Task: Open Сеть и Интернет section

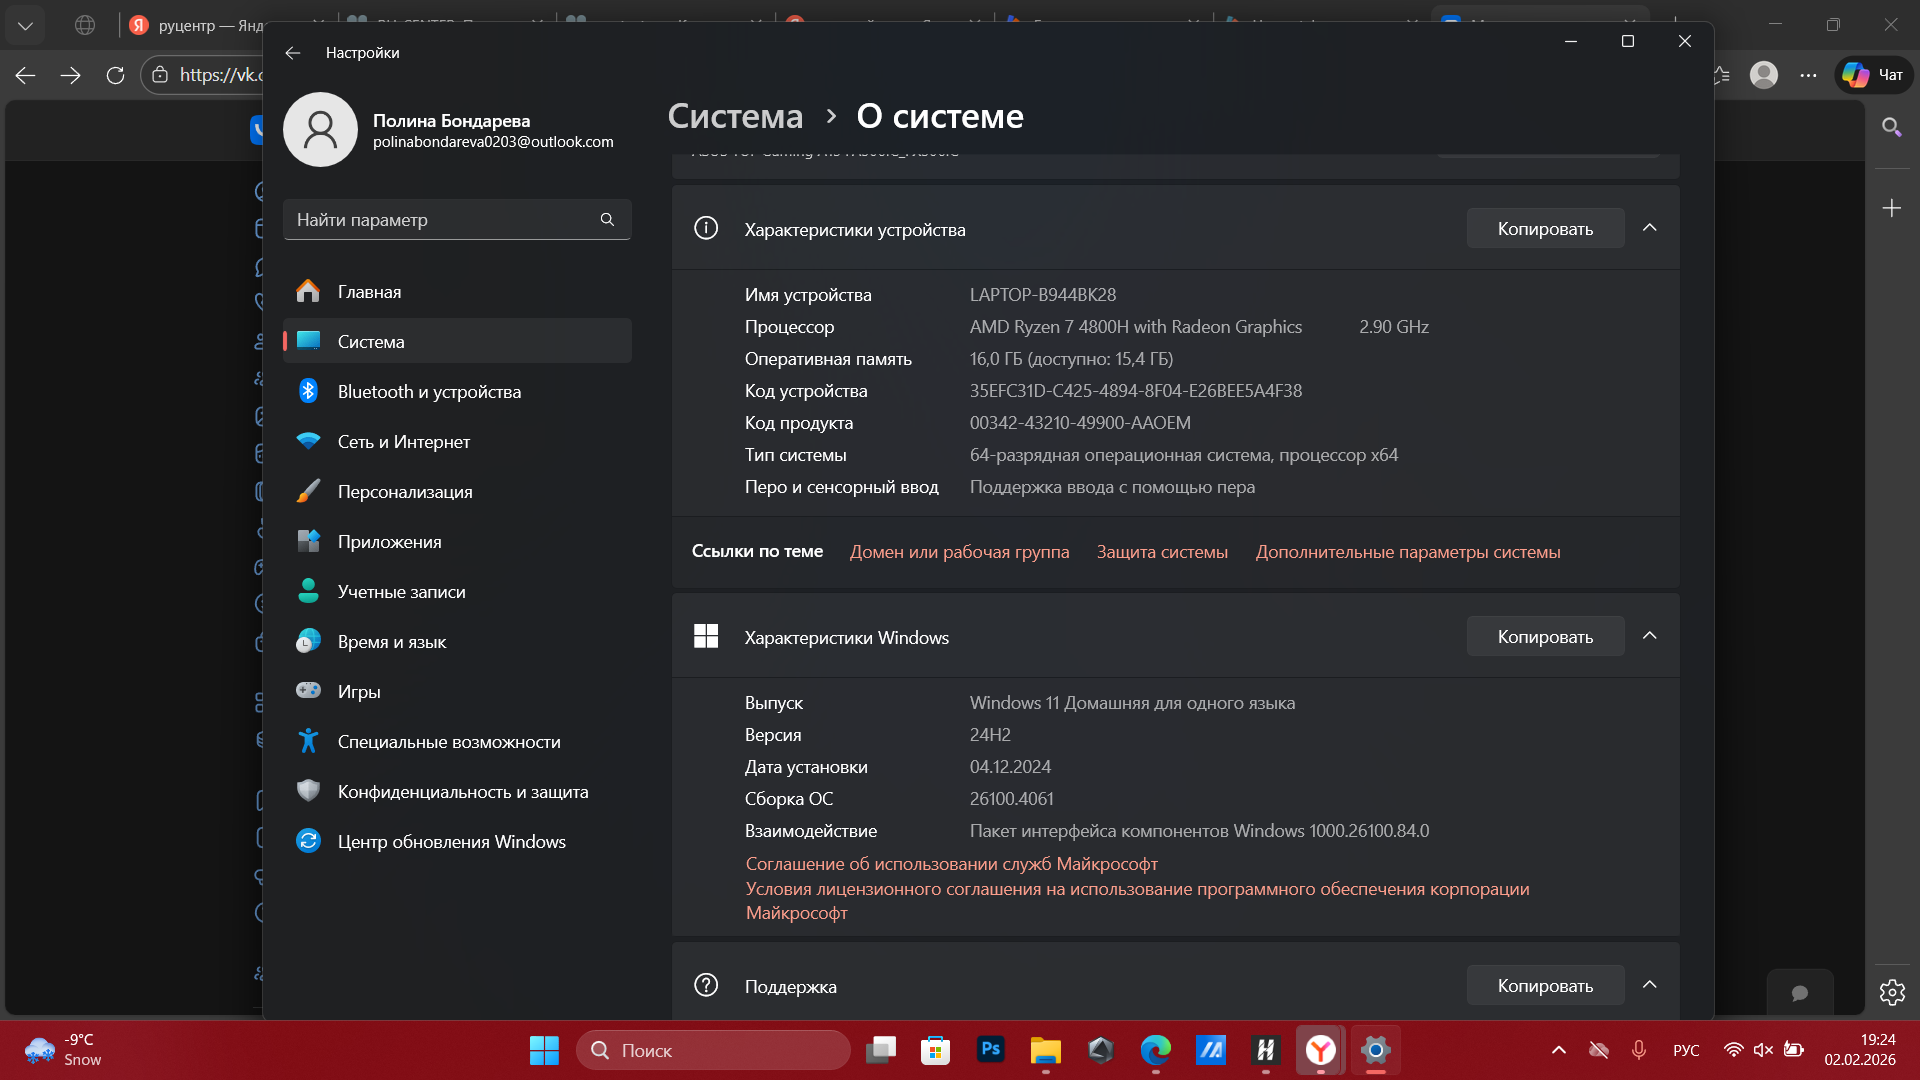Action: click(403, 442)
